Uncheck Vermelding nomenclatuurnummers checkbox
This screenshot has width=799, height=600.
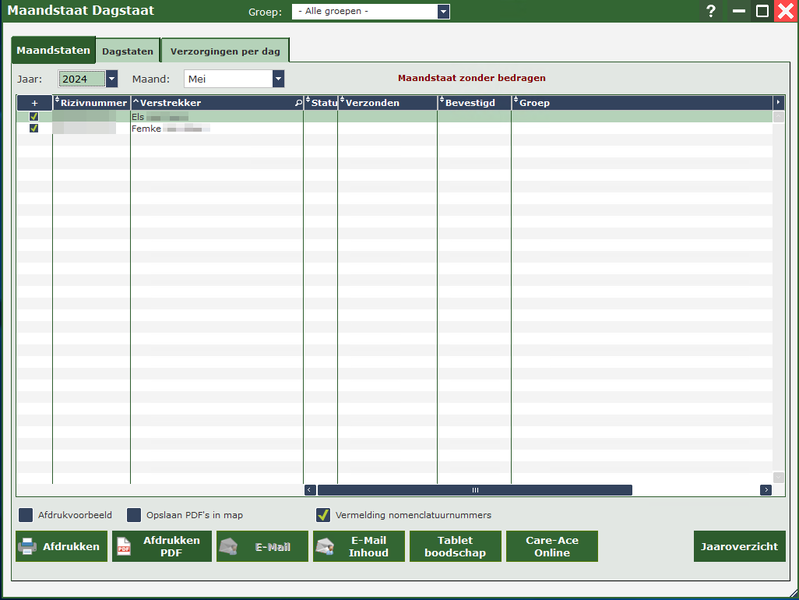coord(323,515)
